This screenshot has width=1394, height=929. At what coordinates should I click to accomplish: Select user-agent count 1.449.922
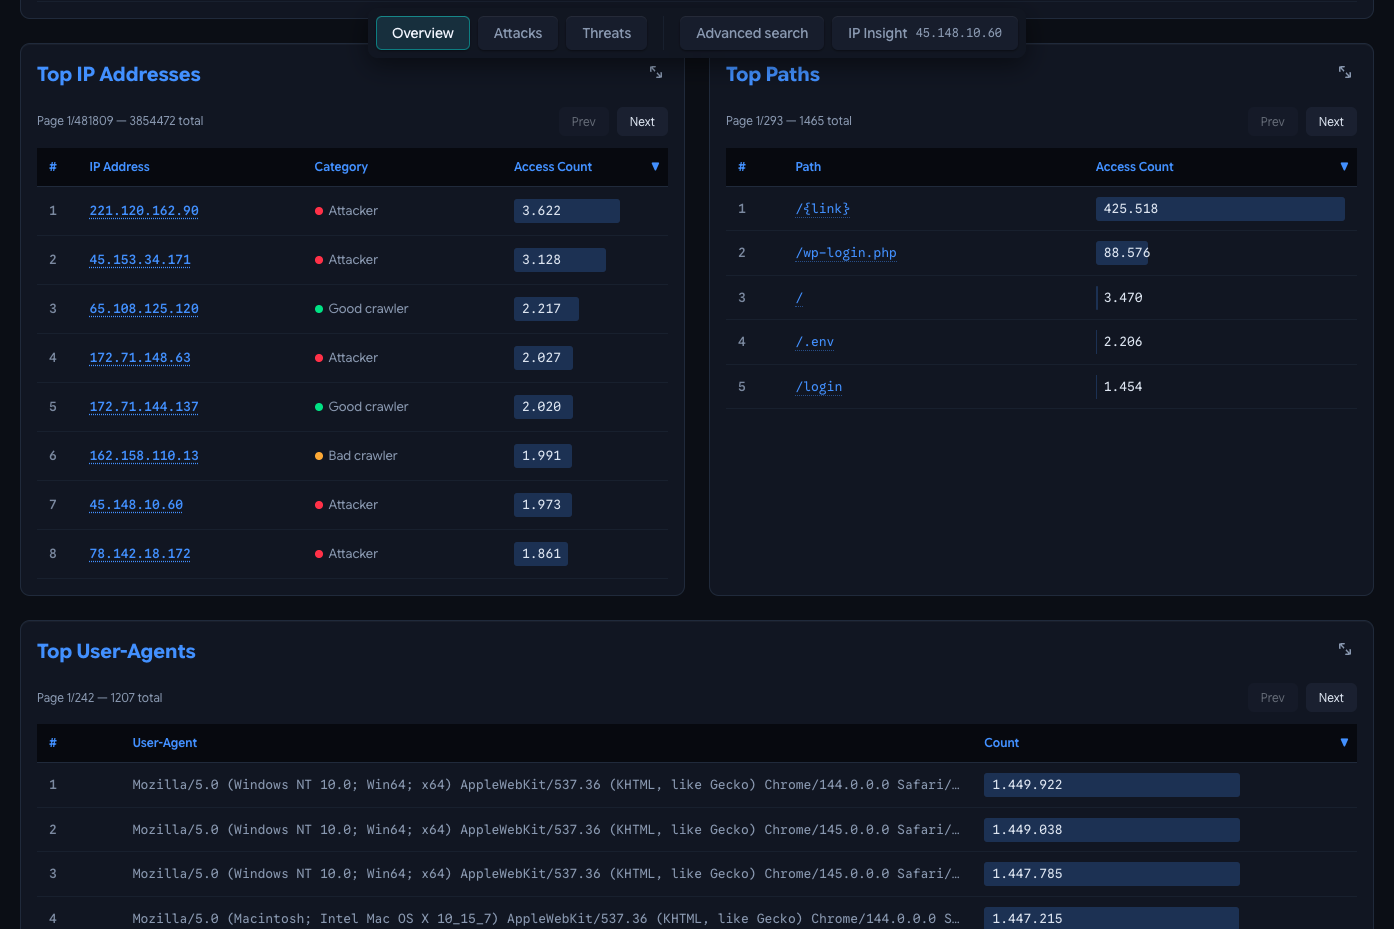1112,785
